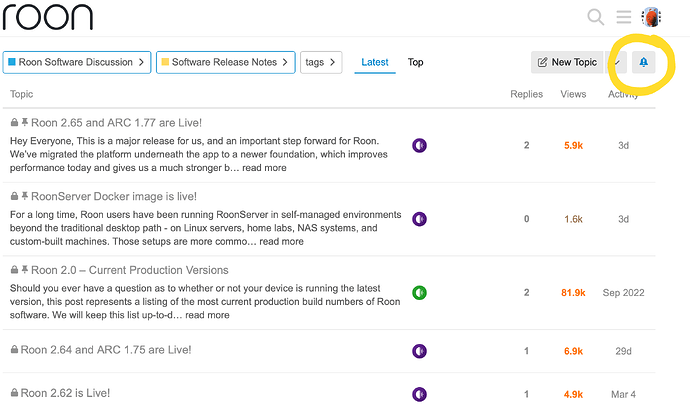Click views 1.6k for RoonServer Docker topic
This screenshot has height=405, width=690.
pyautogui.click(x=573, y=219)
